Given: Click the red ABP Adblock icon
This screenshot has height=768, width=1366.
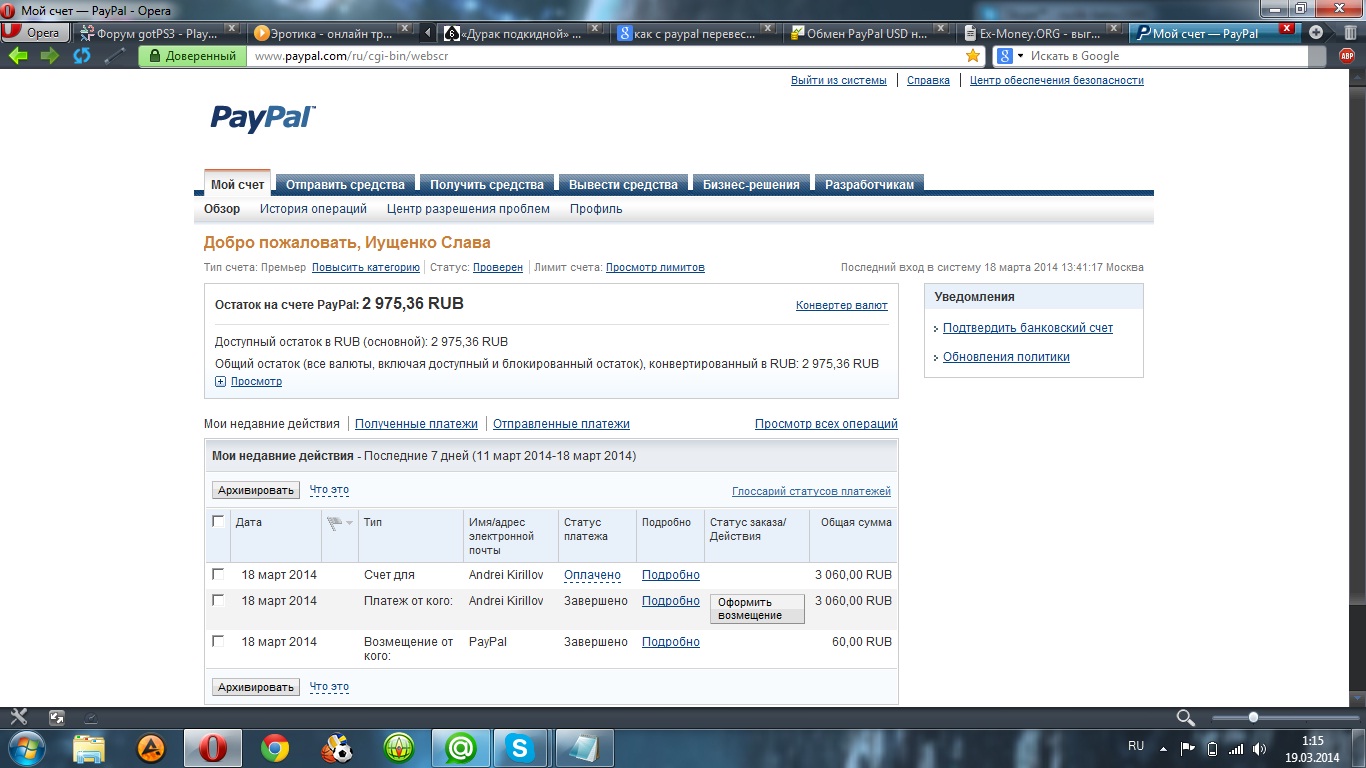Looking at the screenshot, I should [1346, 56].
